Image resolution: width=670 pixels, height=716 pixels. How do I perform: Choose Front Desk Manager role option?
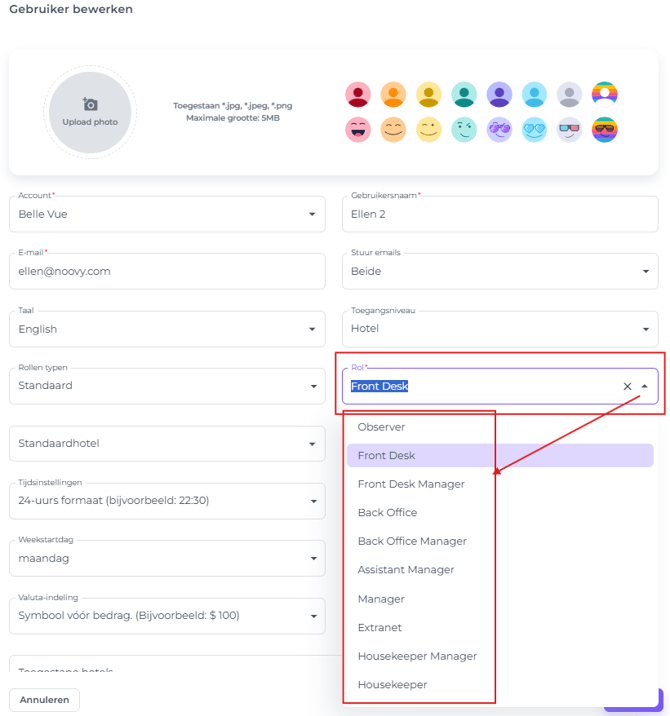point(411,484)
